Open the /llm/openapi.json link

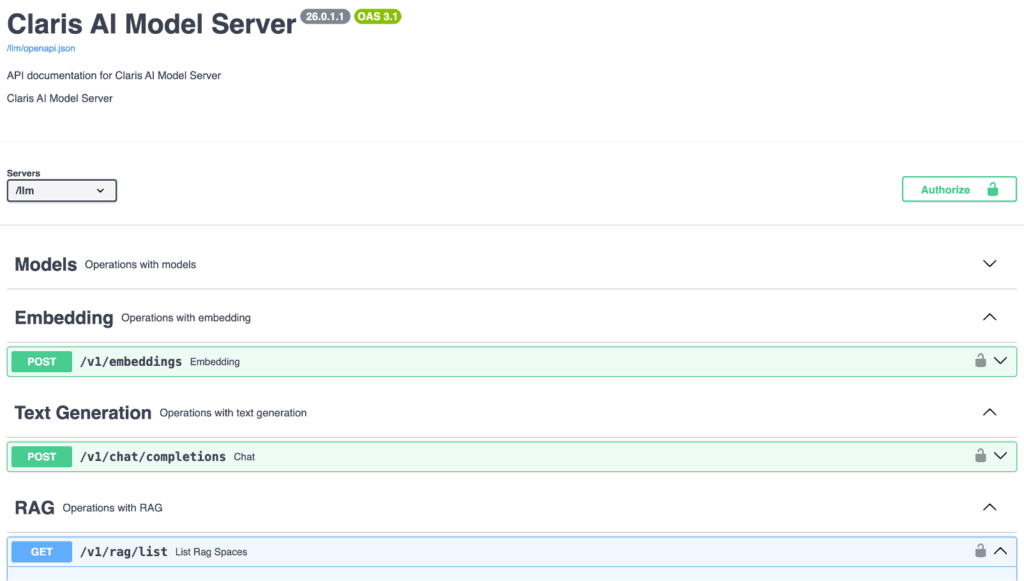[40, 48]
